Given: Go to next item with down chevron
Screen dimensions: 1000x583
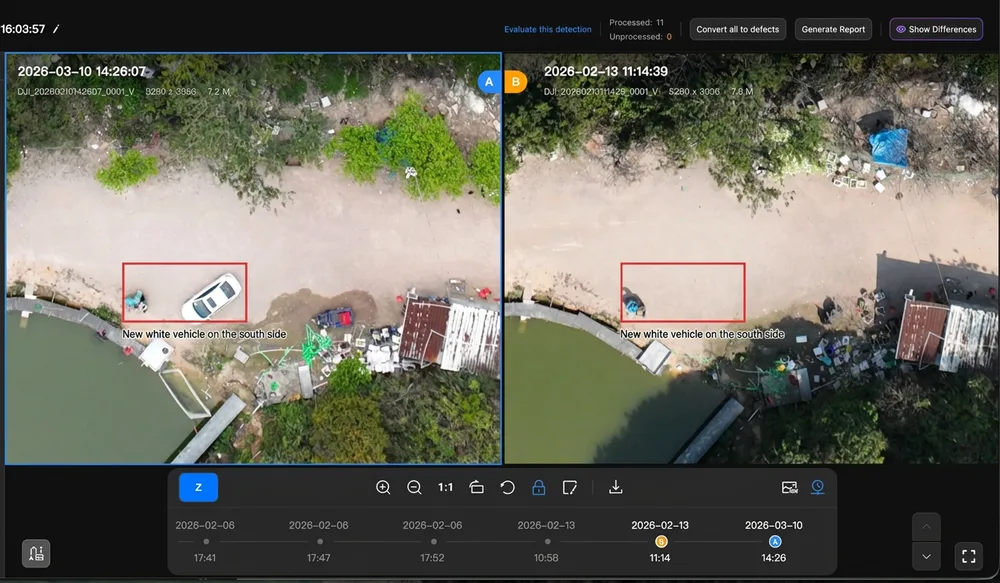Looking at the screenshot, I should pyautogui.click(x=927, y=556).
